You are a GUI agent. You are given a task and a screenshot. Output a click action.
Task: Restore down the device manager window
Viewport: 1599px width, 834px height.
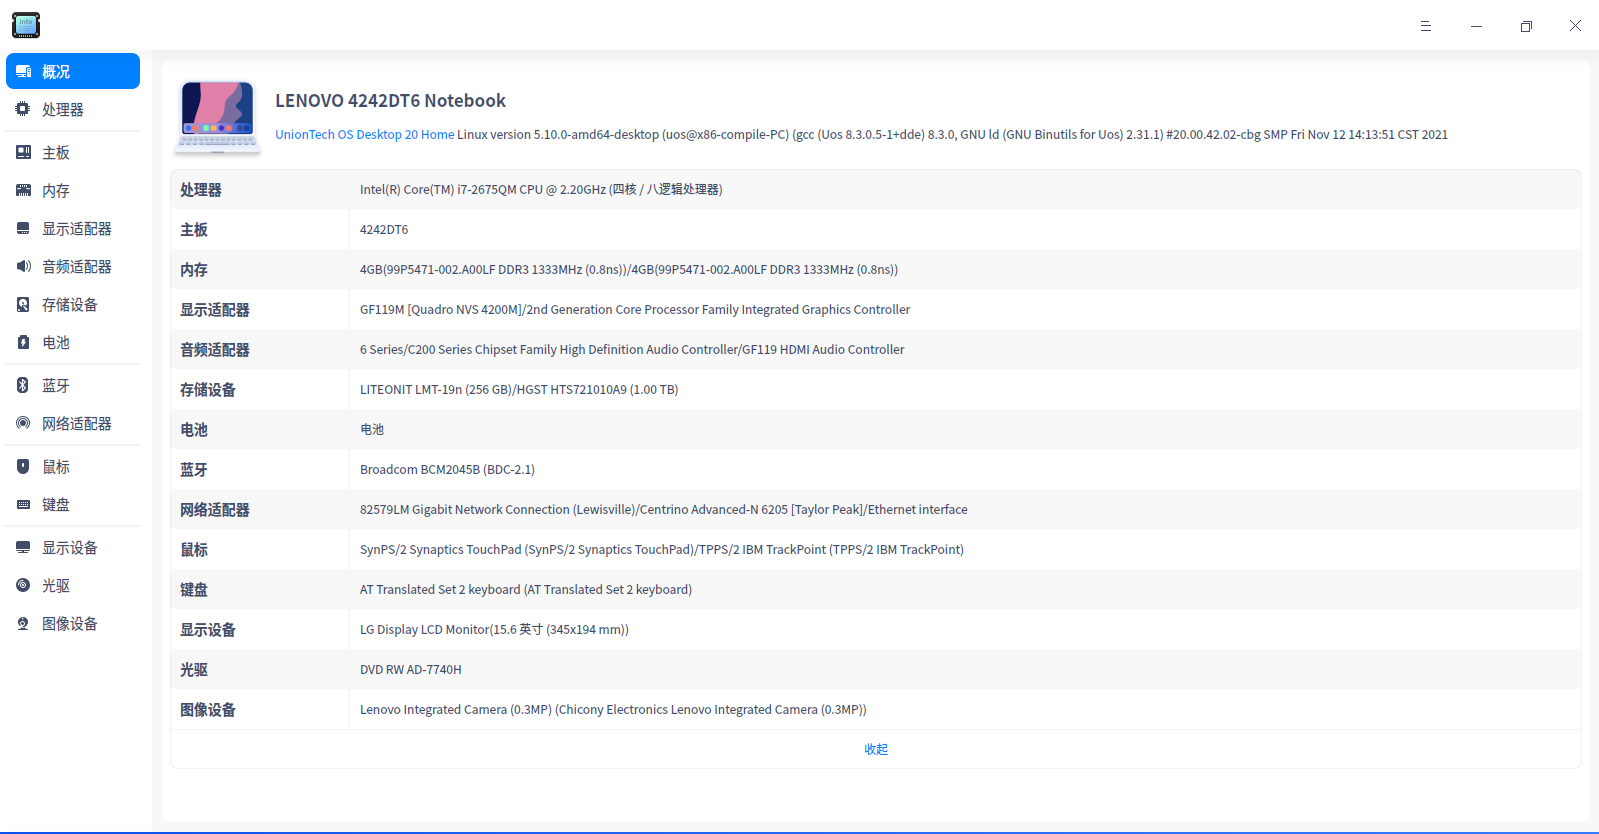pos(1526,26)
